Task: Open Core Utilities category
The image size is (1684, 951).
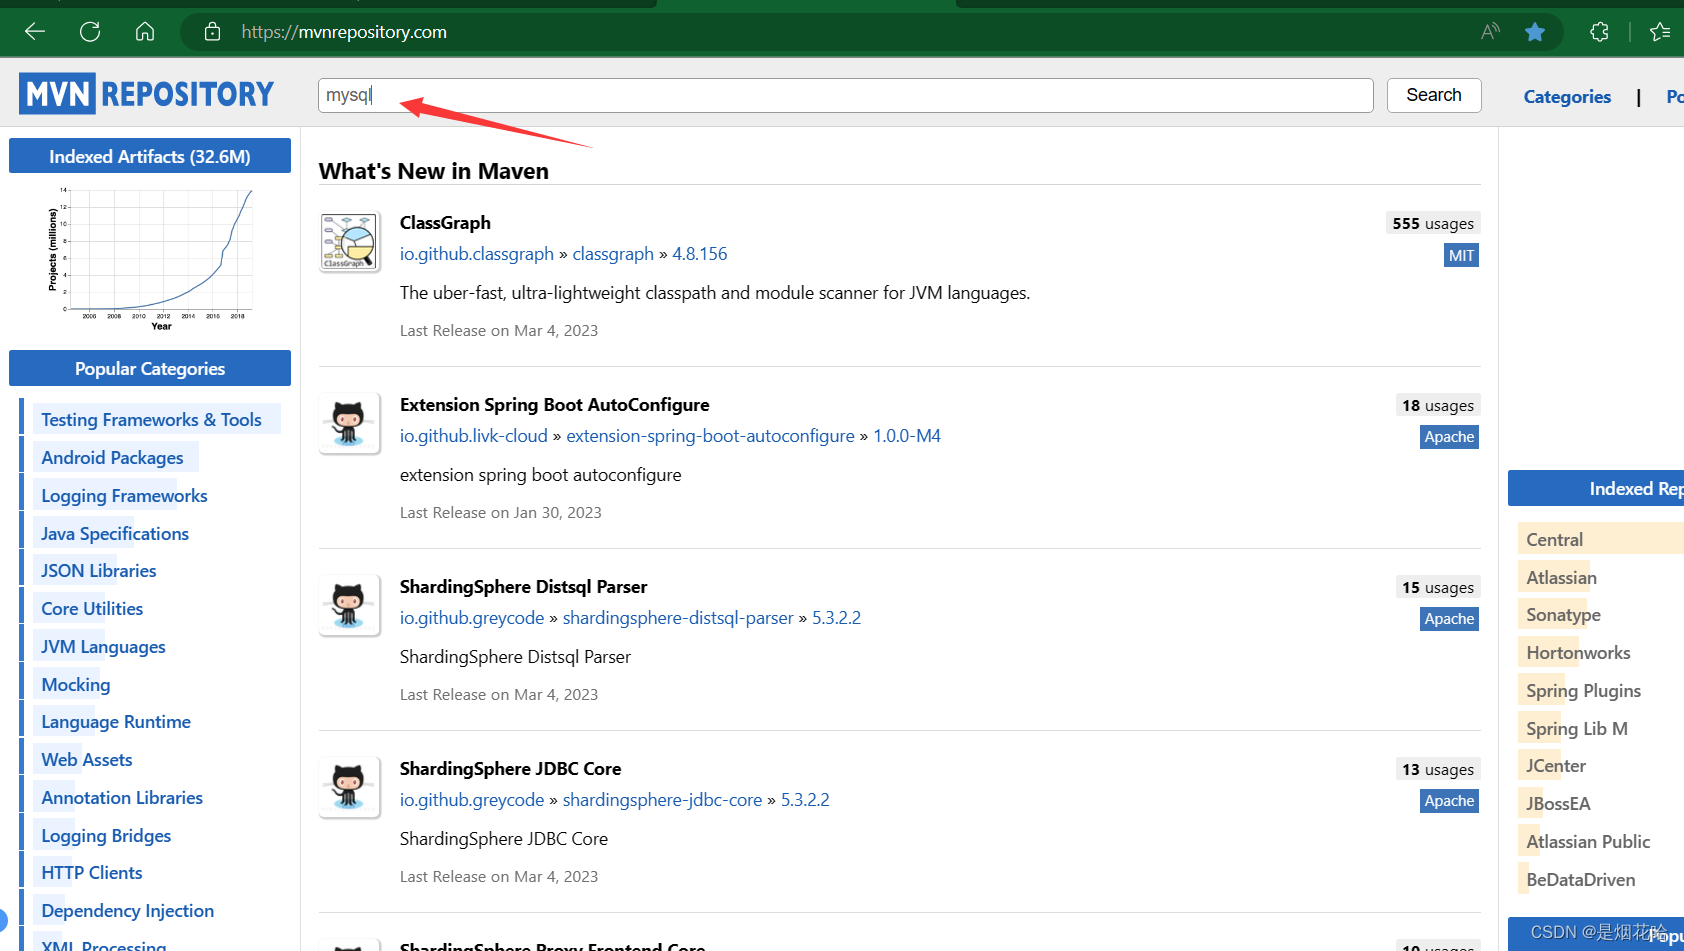Action: 92,609
